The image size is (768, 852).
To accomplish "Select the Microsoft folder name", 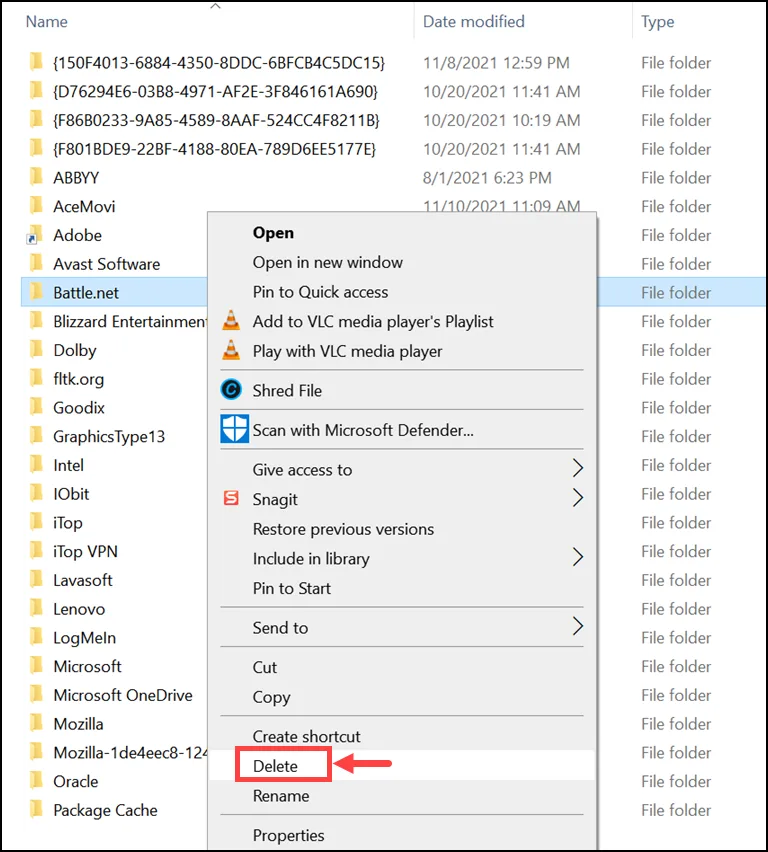I will coord(87,666).
